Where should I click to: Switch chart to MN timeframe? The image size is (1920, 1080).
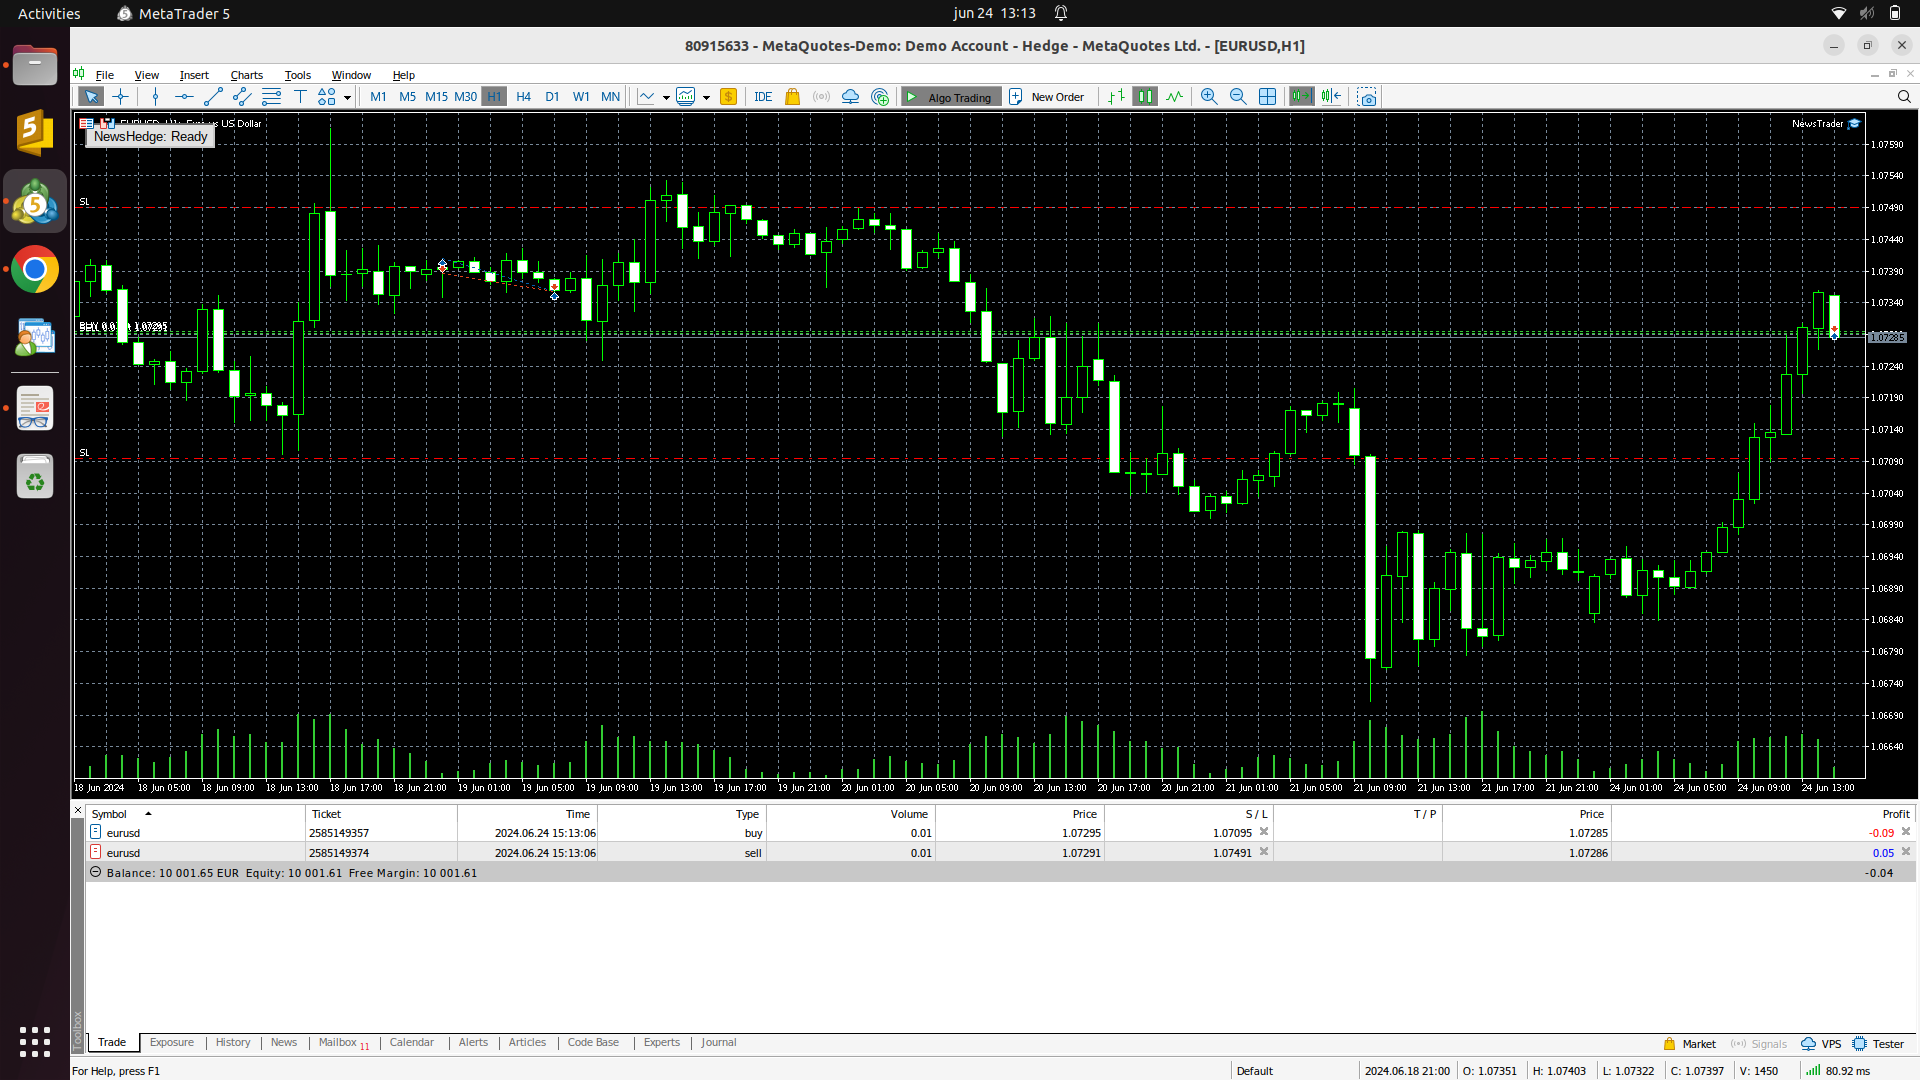click(x=610, y=97)
